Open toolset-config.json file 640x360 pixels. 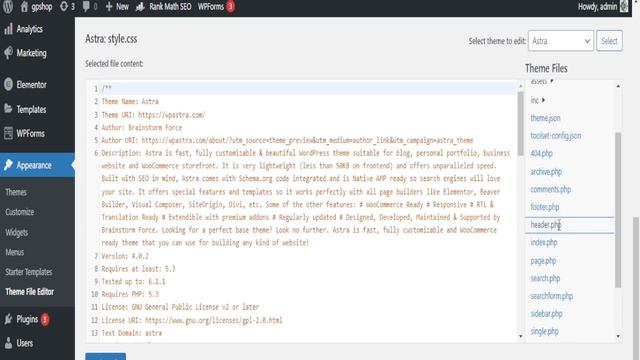click(x=556, y=136)
